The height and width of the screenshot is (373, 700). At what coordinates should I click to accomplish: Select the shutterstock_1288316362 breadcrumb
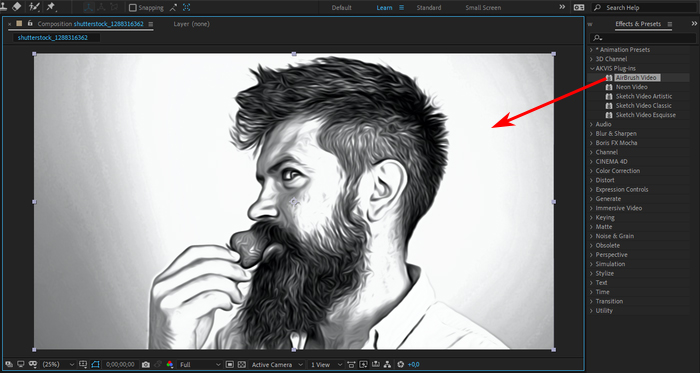[53, 38]
